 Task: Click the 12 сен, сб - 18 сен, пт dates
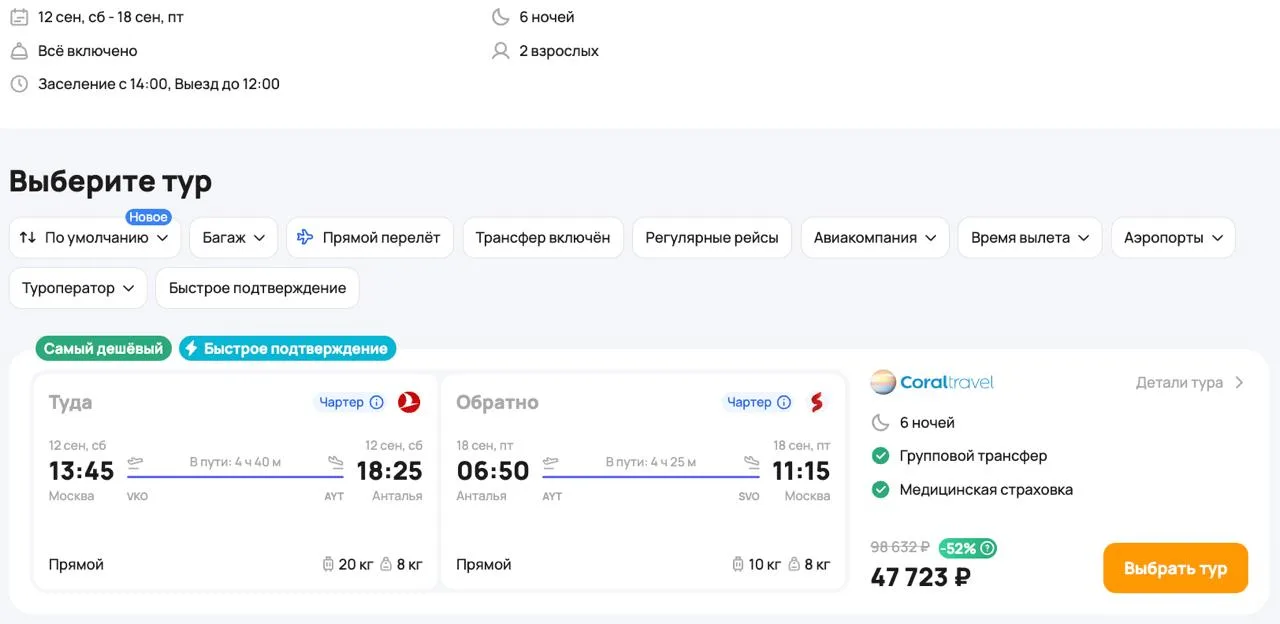tap(111, 17)
